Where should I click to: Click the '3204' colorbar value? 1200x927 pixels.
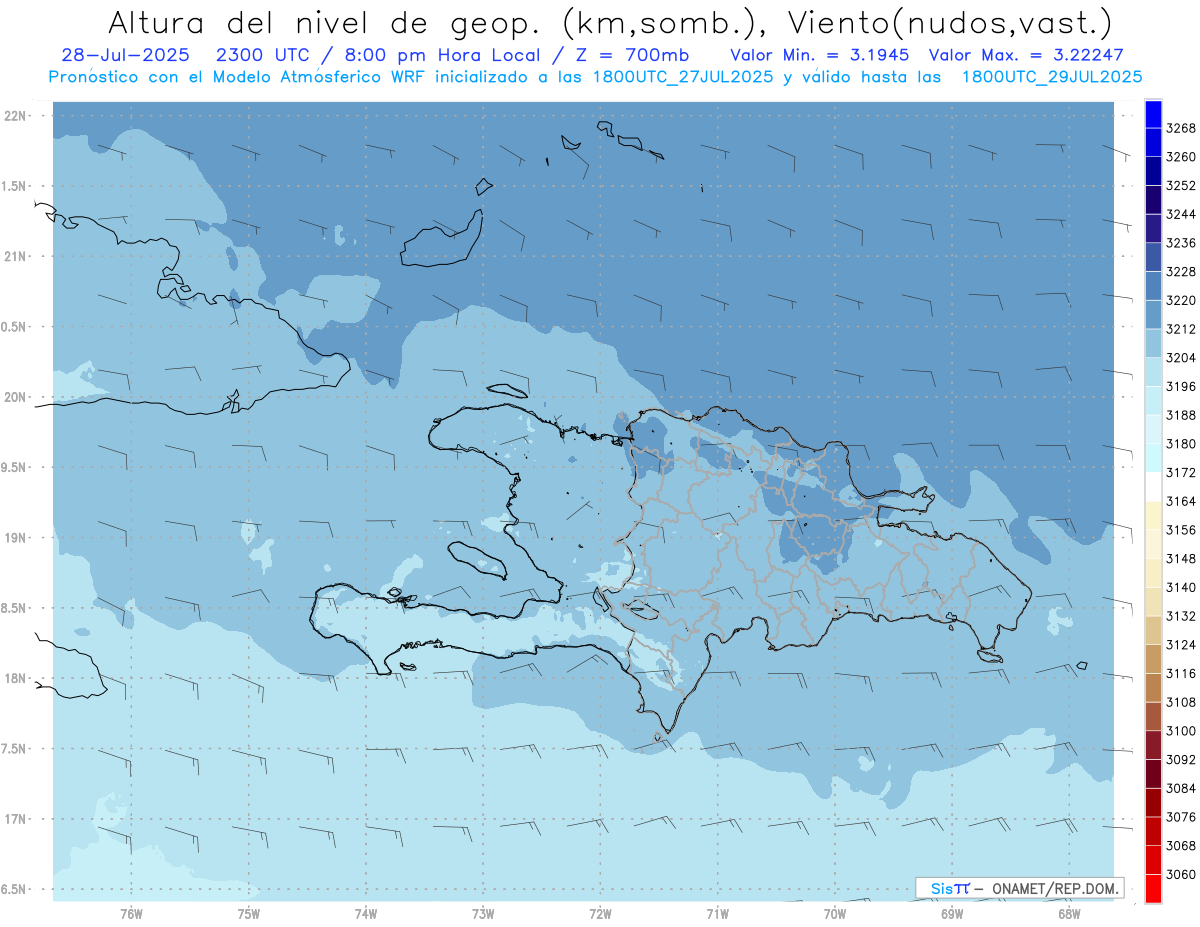pos(1180,358)
